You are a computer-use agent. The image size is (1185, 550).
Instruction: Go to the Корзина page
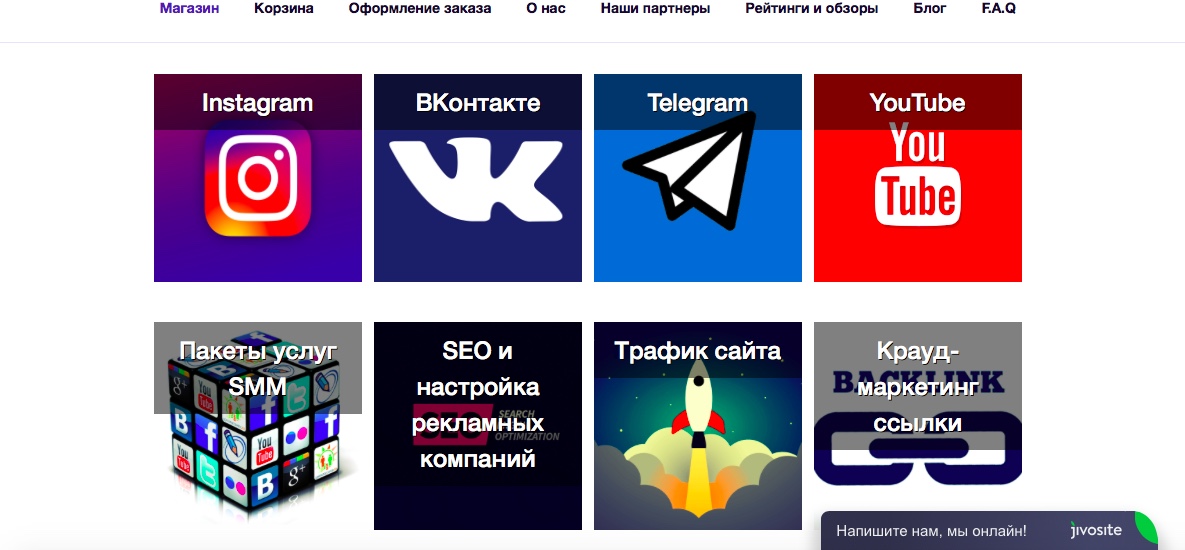284,9
